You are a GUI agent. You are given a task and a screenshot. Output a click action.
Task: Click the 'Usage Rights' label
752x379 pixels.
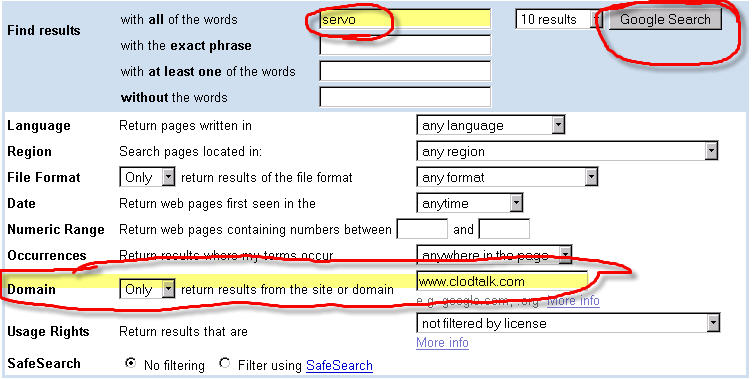coord(48,332)
